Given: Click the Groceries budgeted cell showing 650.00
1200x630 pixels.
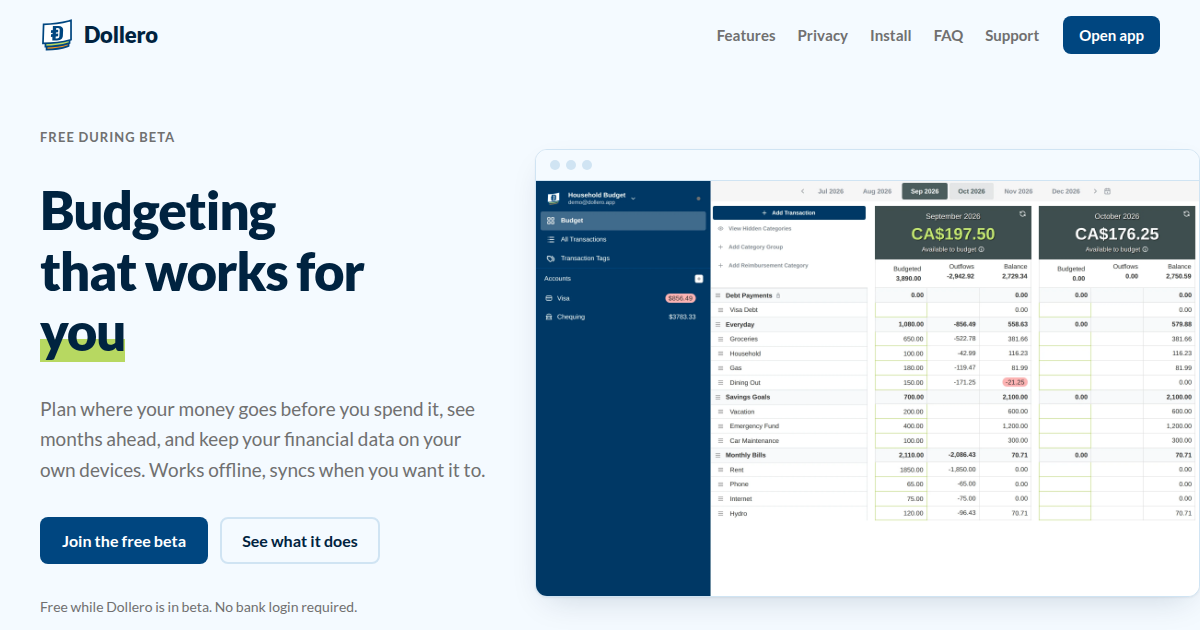Looking at the screenshot, I should (901, 339).
